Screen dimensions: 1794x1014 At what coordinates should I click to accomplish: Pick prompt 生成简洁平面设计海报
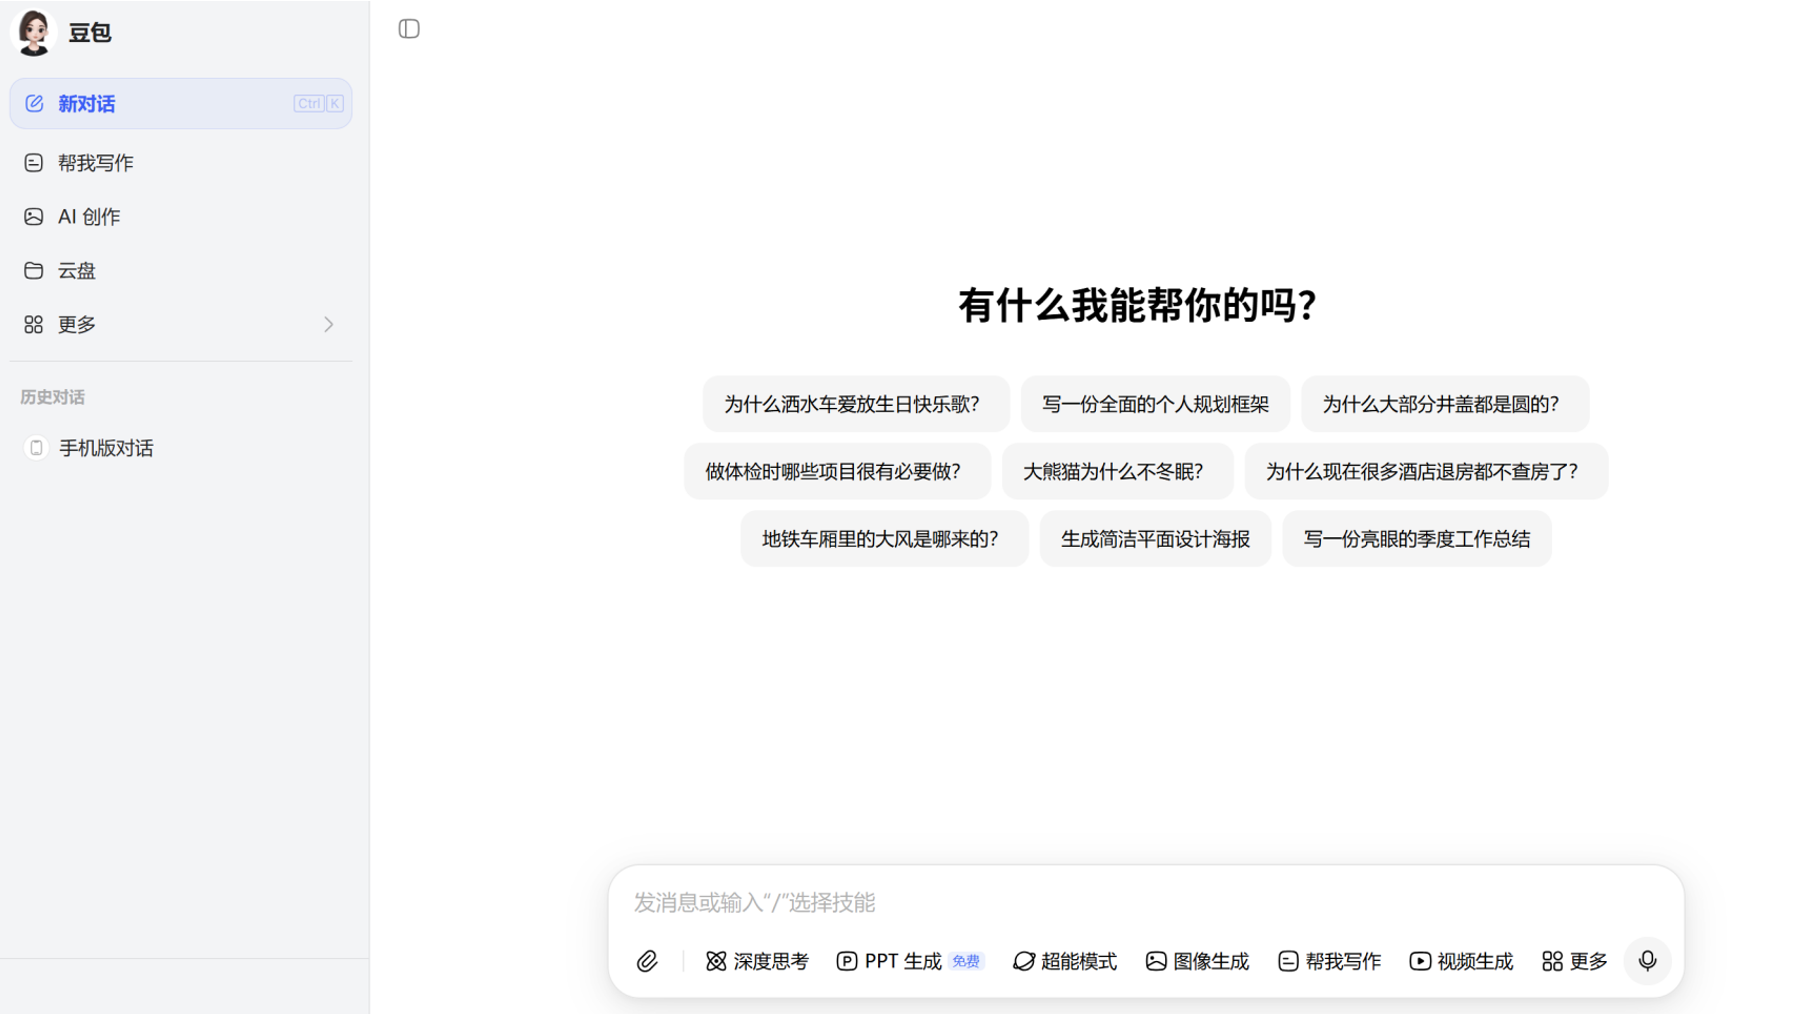1154,539
